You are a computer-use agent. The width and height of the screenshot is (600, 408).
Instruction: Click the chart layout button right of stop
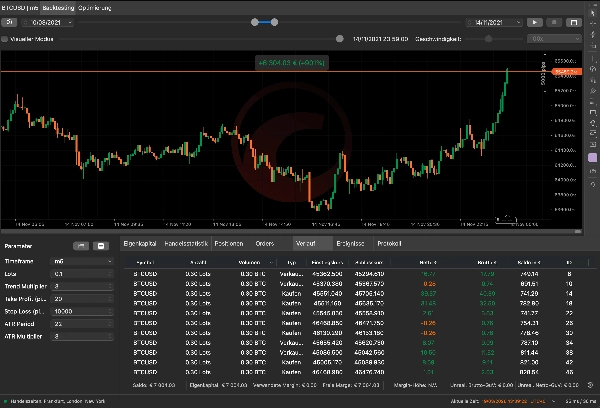click(x=574, y=23)
